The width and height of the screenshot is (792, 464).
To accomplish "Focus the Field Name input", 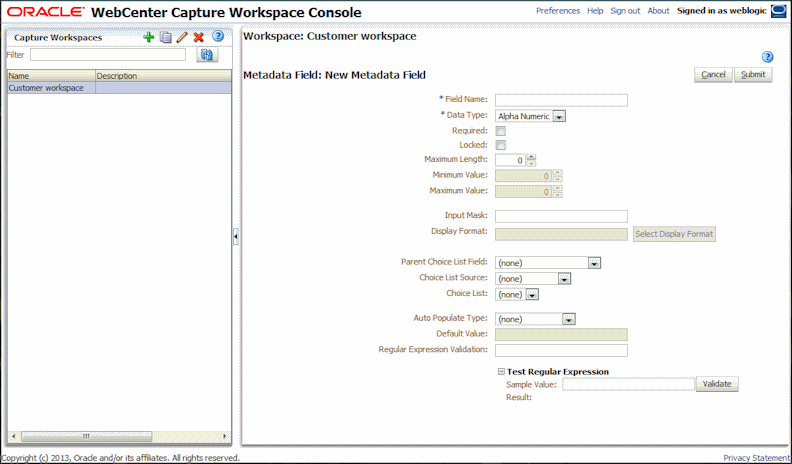I will (561, 100).
